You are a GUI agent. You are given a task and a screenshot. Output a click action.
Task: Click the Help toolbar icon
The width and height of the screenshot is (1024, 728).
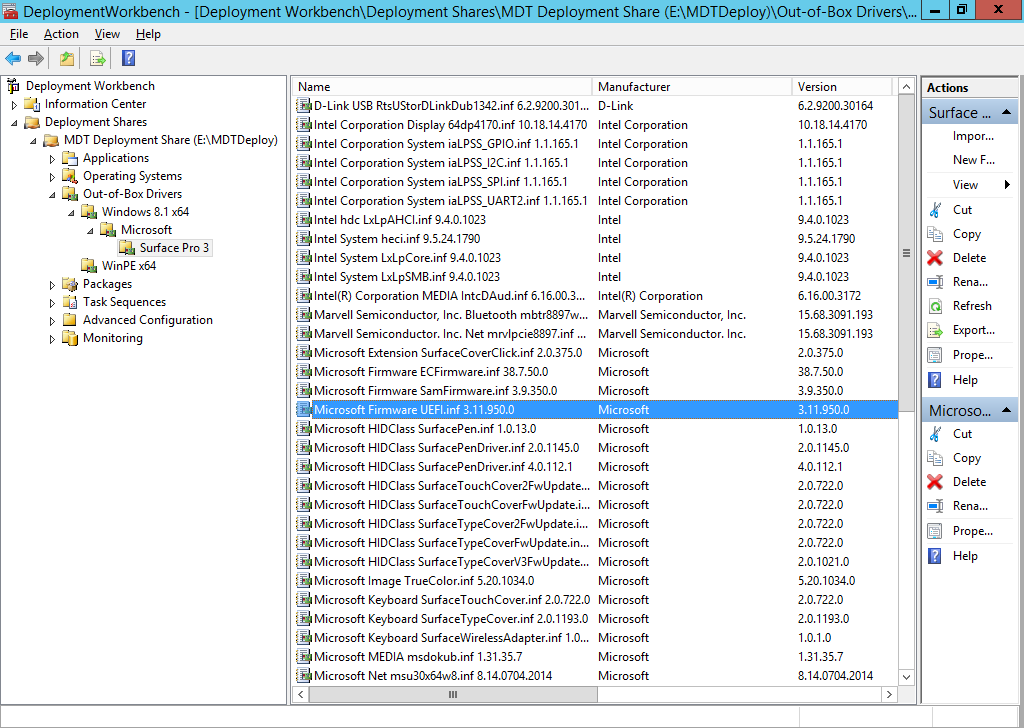(129, 59)
